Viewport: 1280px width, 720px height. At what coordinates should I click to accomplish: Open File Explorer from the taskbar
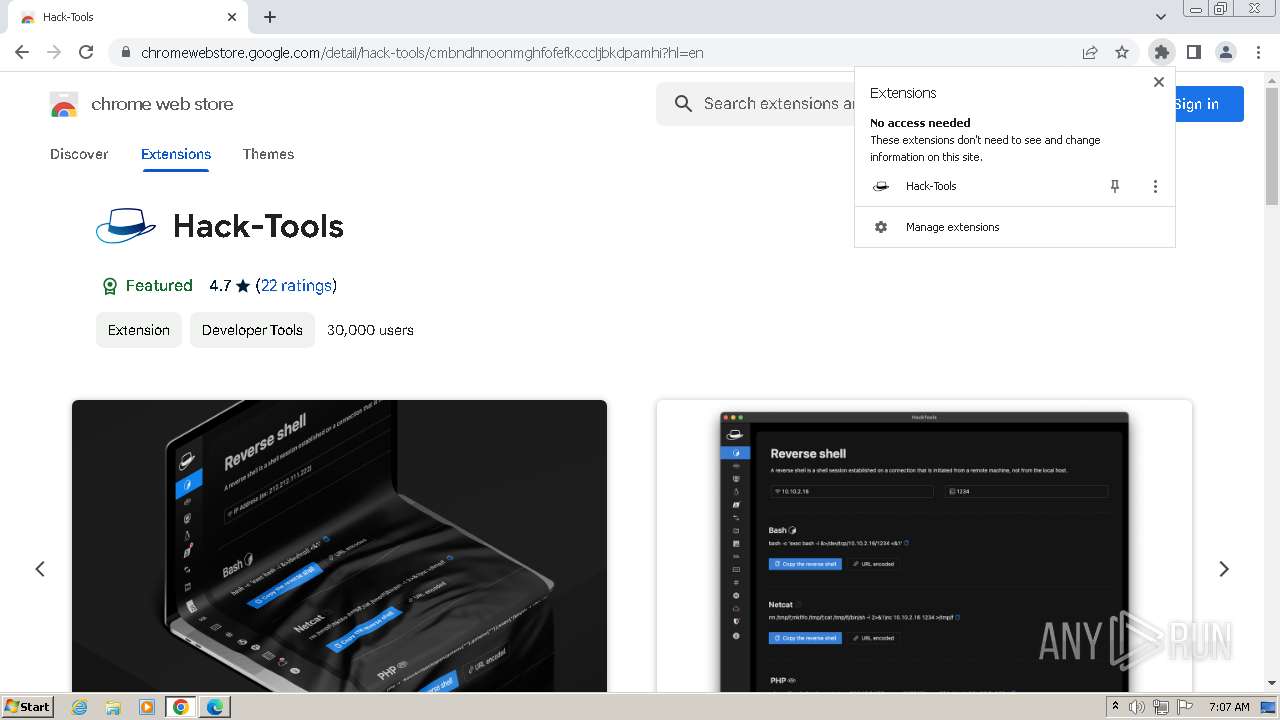click(112, 707)
